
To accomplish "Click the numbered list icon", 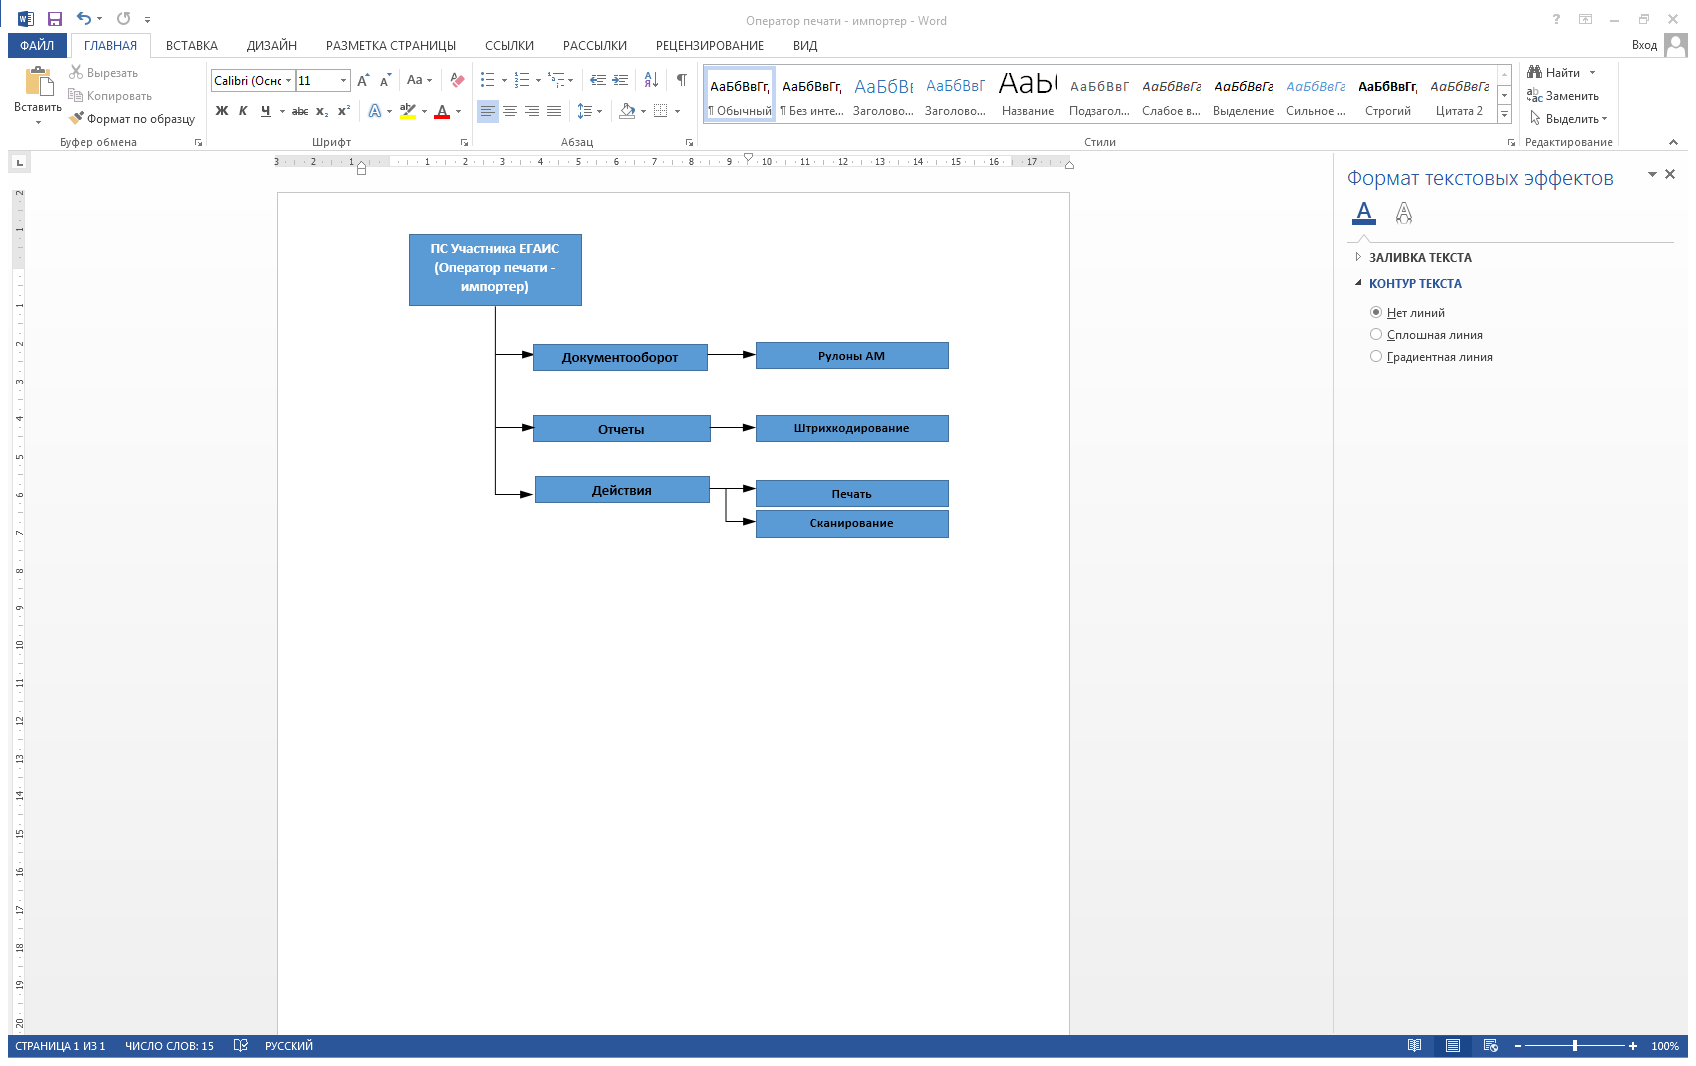I will point(522,81).
